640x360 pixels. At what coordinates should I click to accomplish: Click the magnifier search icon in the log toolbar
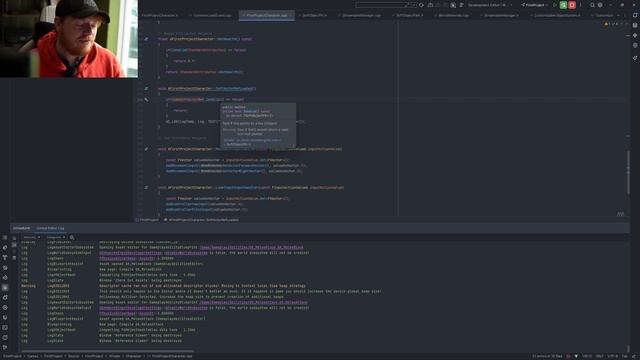point(72,237)
